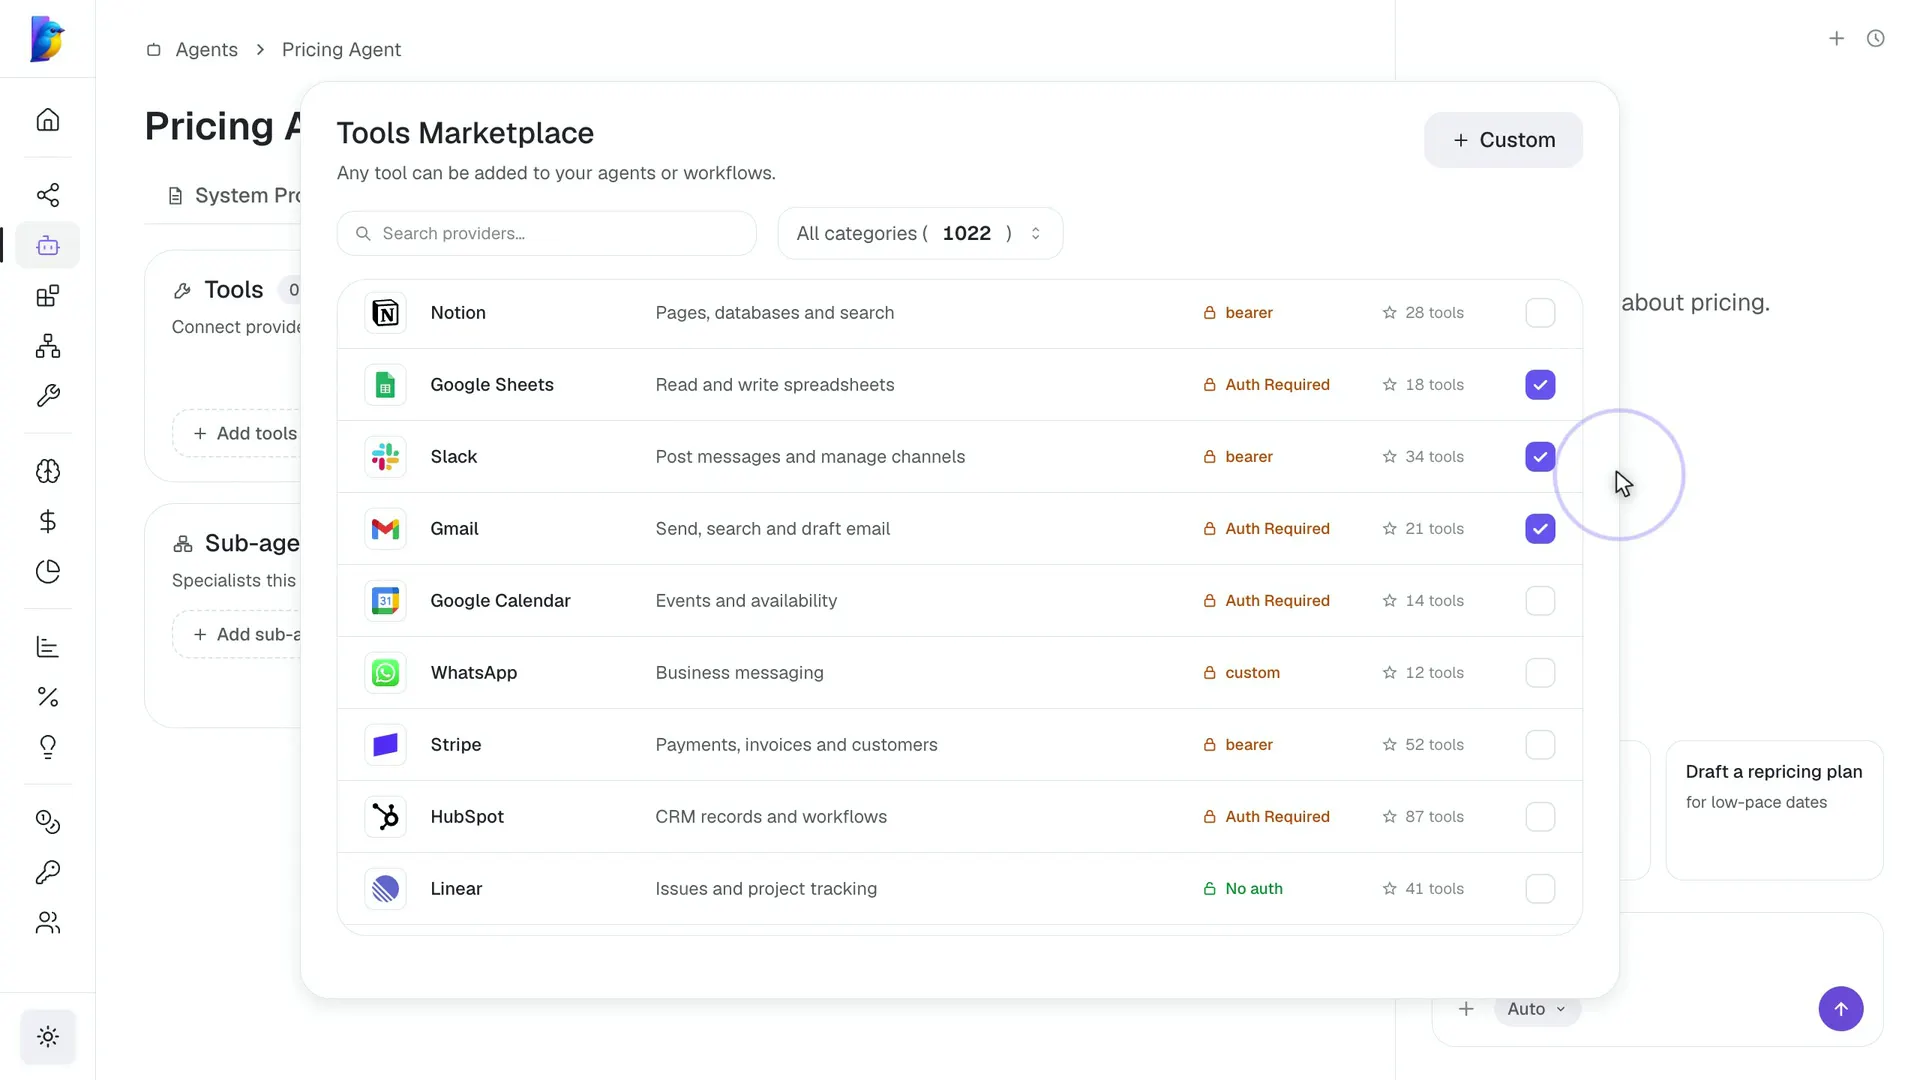Click the Gmail provider icon
Screen dimensions: 1920x1080
point(385,529)
